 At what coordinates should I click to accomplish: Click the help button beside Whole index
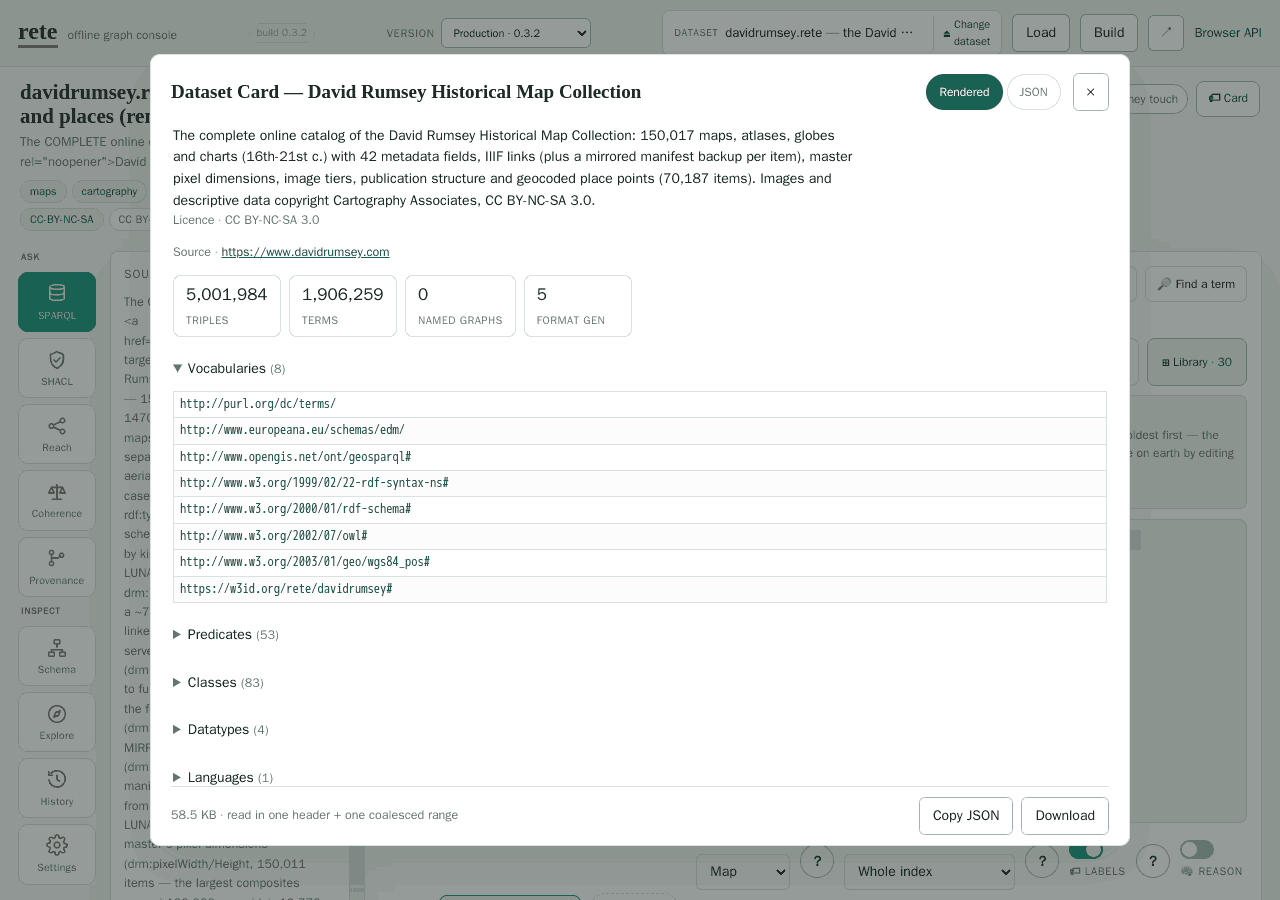coord(1042,861)
